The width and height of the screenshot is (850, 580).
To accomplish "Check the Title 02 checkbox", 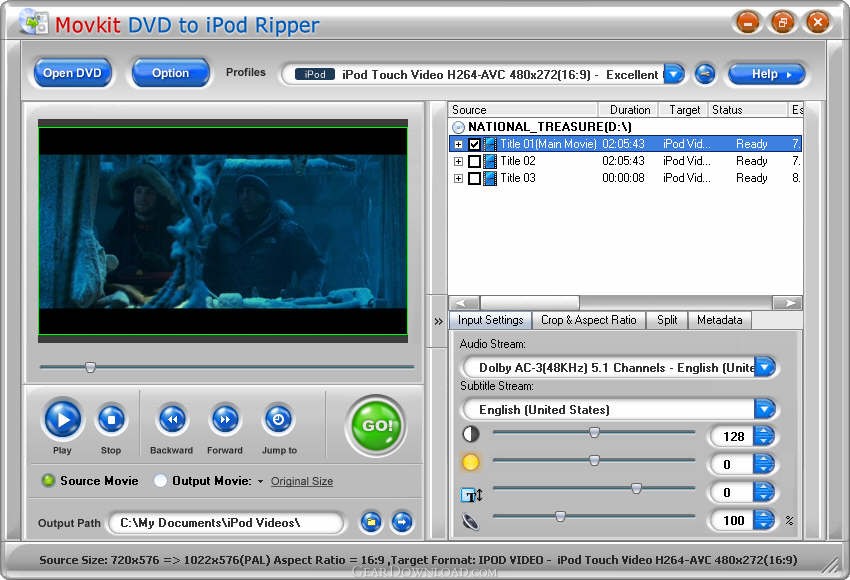I will tap(474, 161).
